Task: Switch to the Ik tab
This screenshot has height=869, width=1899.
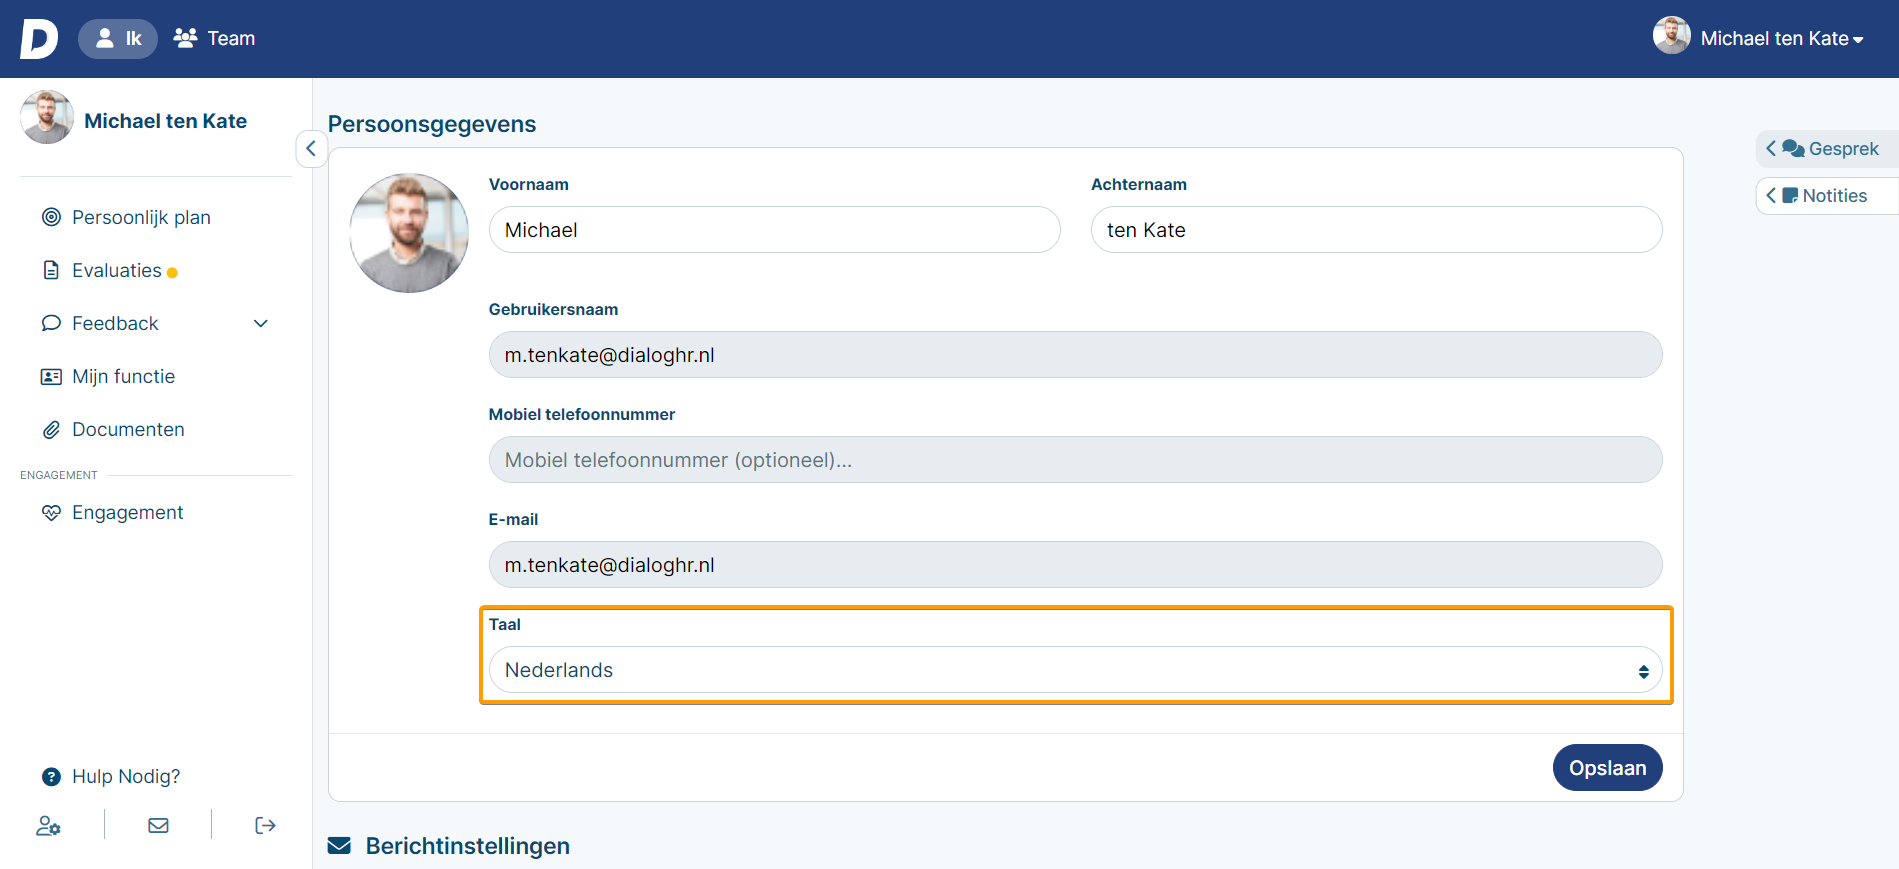Action: [118, 39]
